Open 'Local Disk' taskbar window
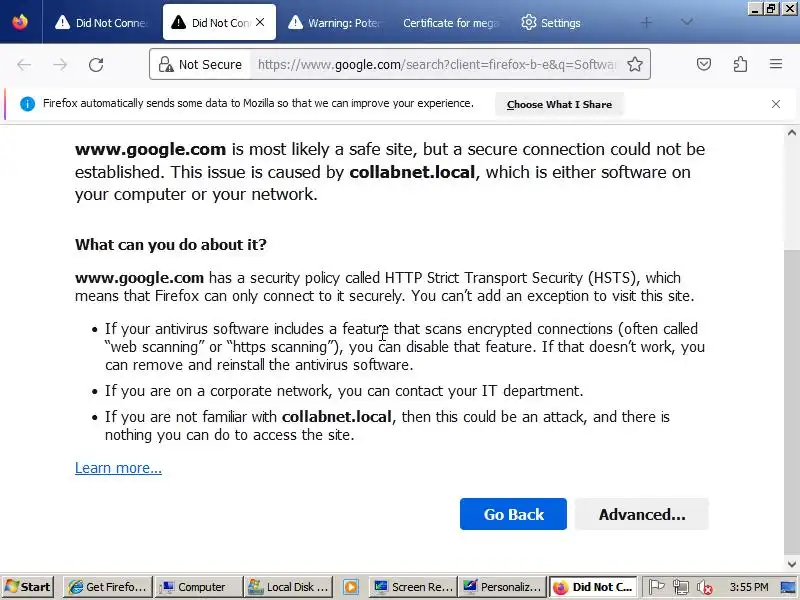This screenshot has width=800, height=600. pos(288,587)
